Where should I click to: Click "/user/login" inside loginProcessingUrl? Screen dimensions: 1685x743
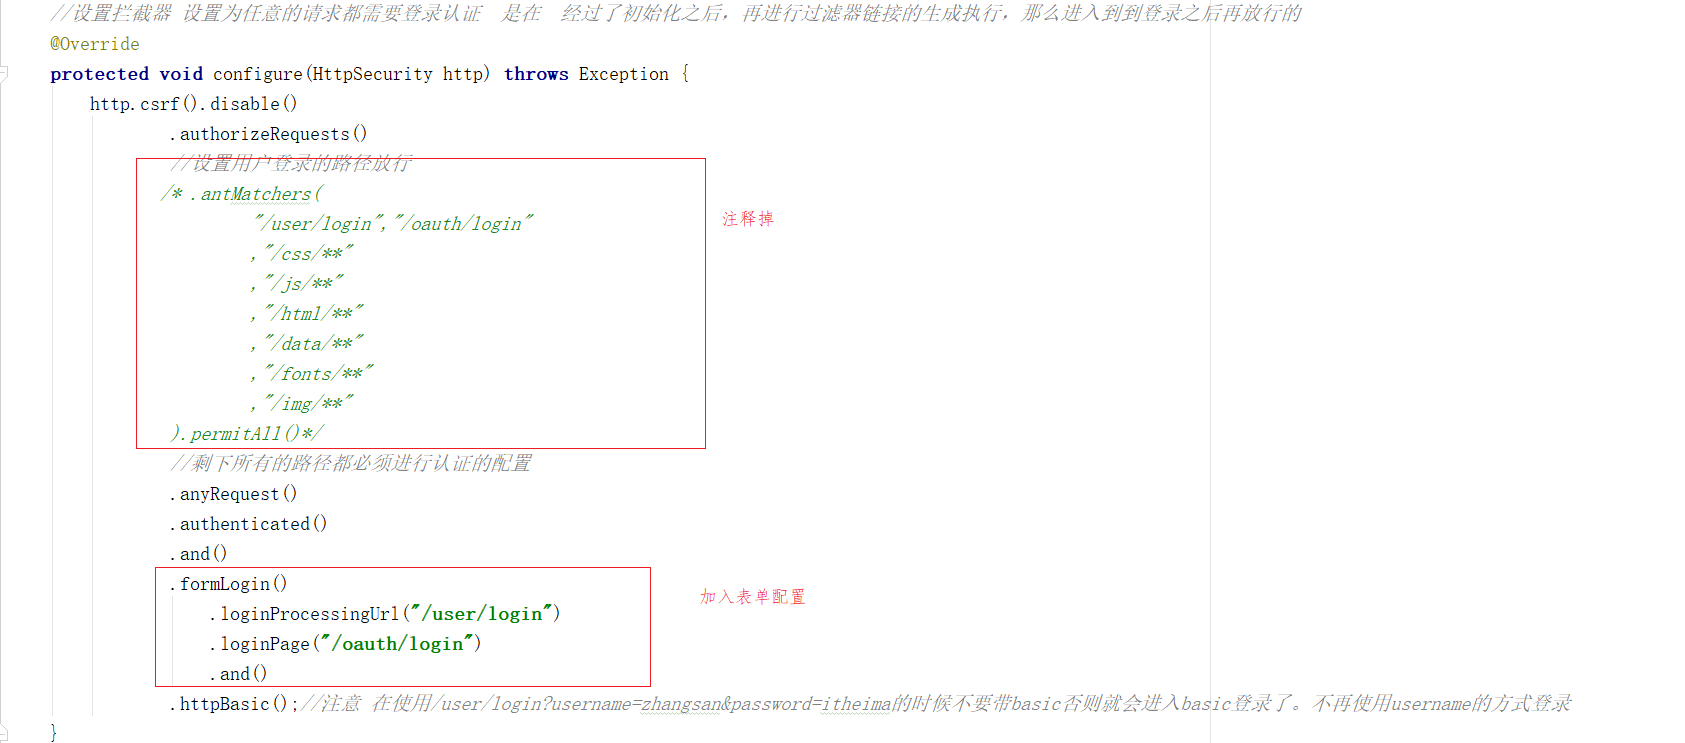click(x=482, y=614)
